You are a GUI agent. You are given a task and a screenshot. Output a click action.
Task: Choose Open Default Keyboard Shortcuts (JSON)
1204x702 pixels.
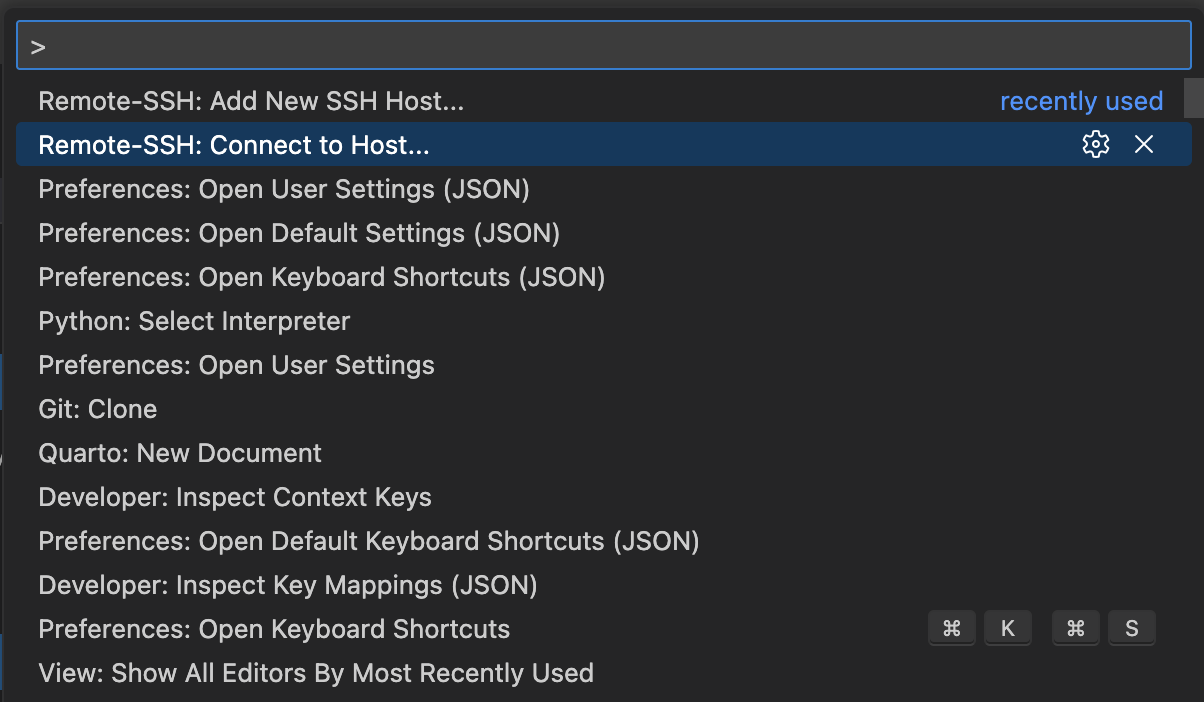(x=369, y=541)
